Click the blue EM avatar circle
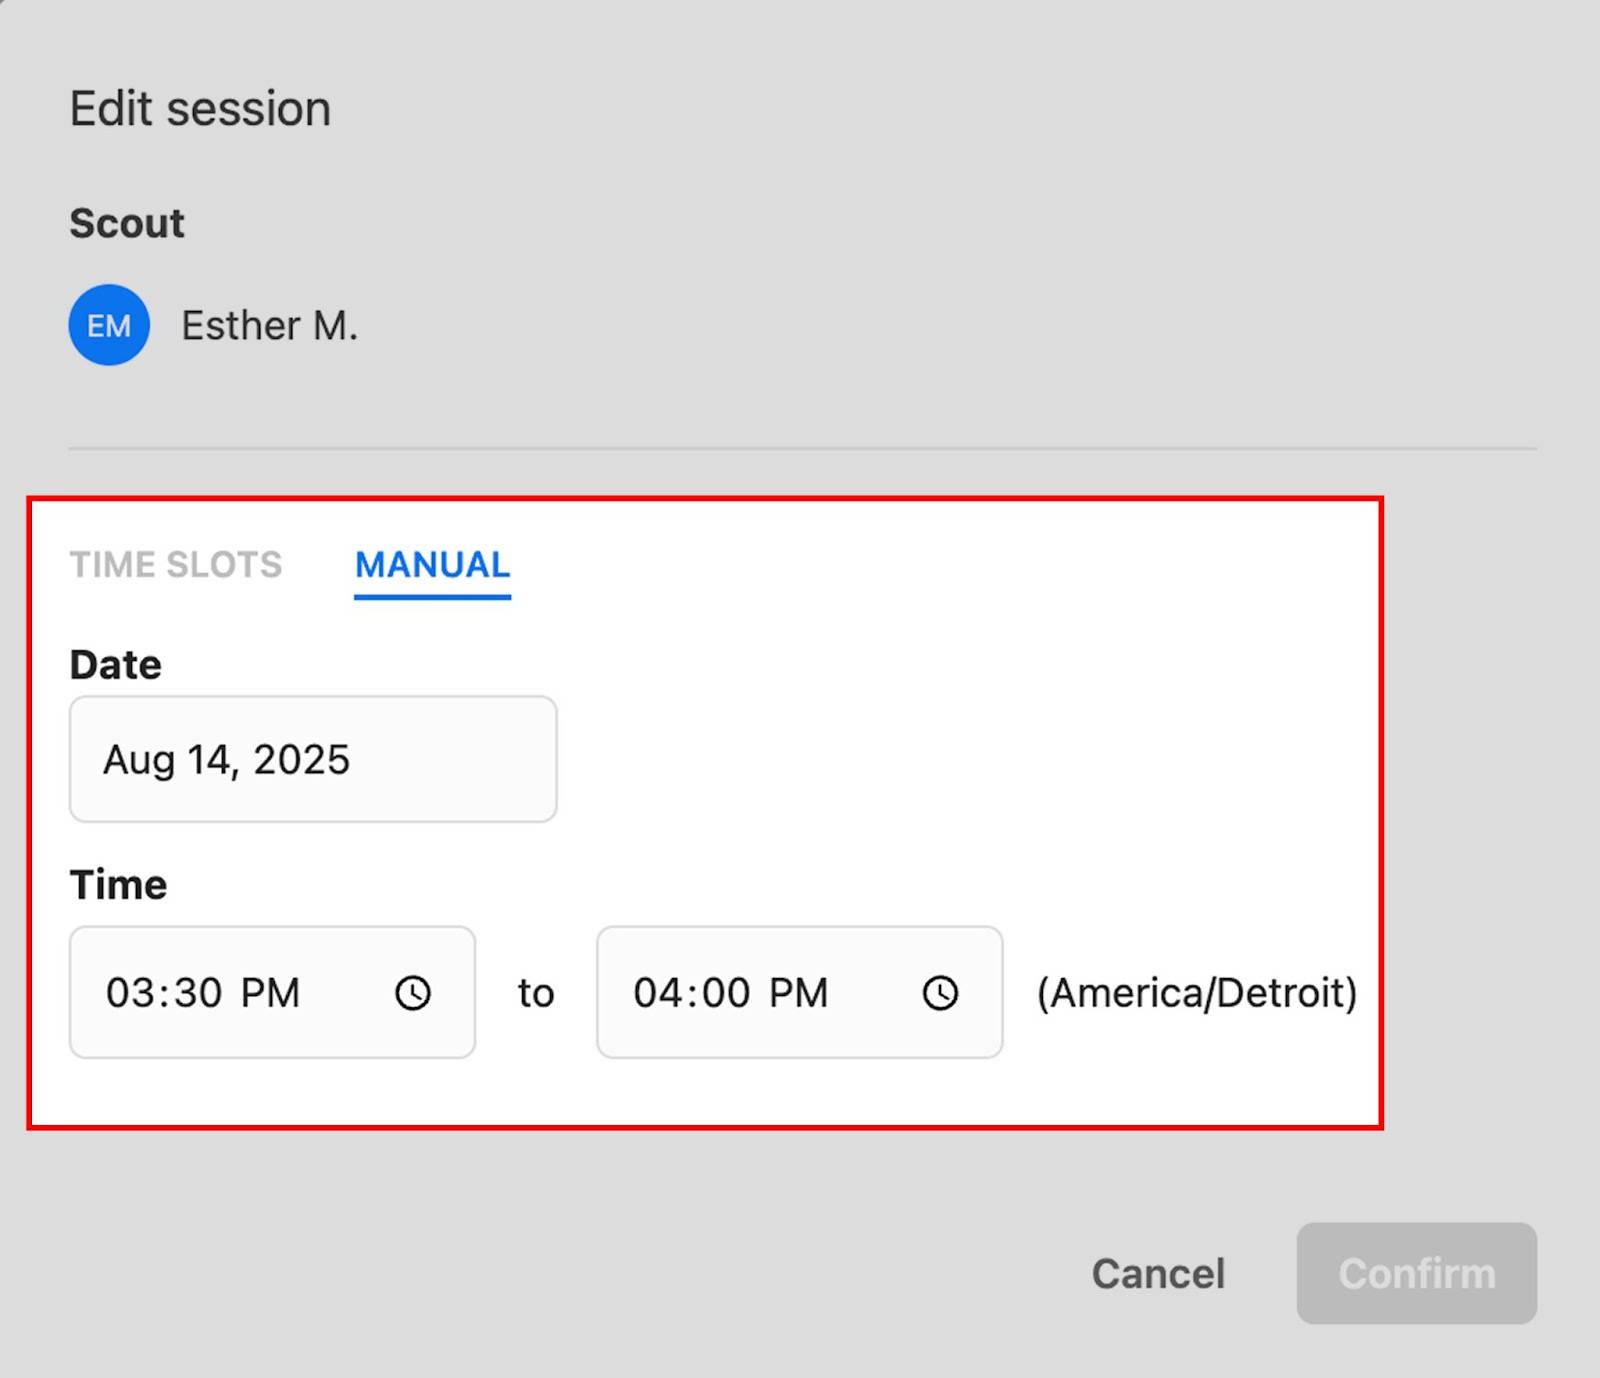The image size is (1600, 1378). pos(109,325)
